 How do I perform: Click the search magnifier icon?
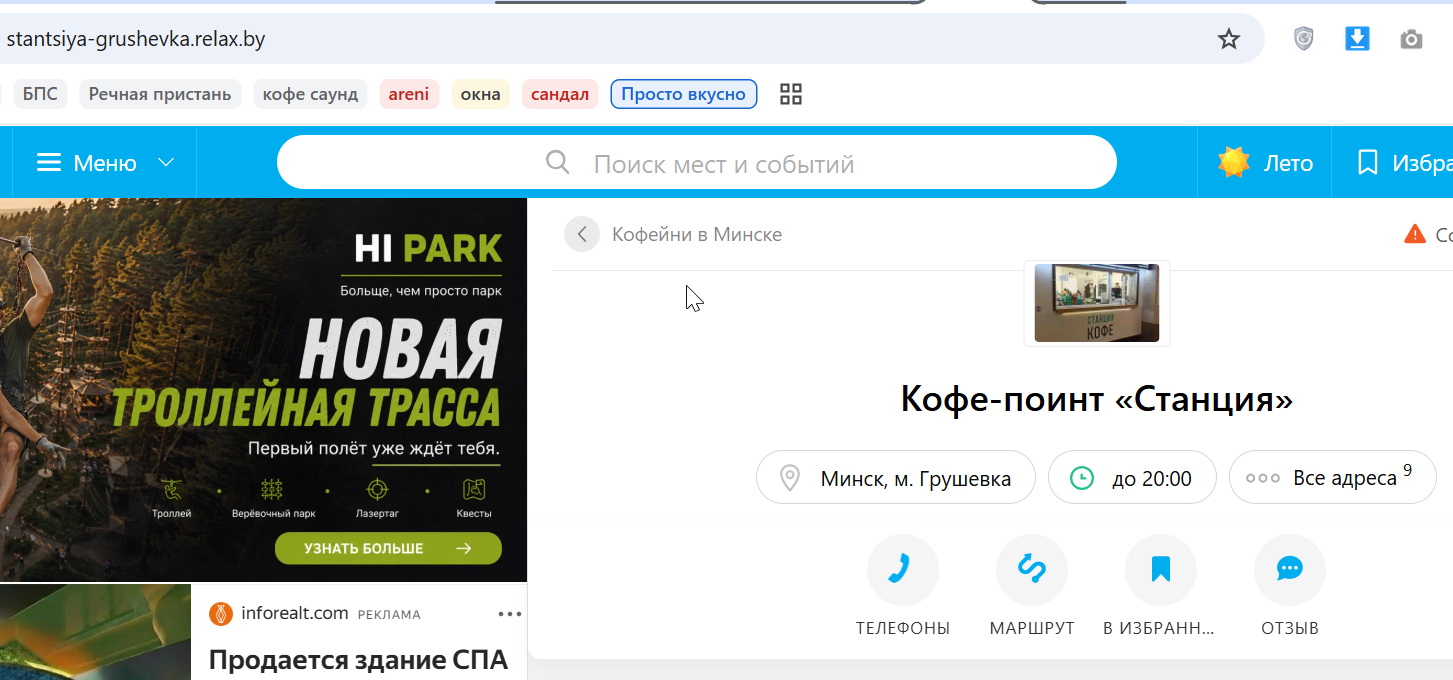coord(558,162)
